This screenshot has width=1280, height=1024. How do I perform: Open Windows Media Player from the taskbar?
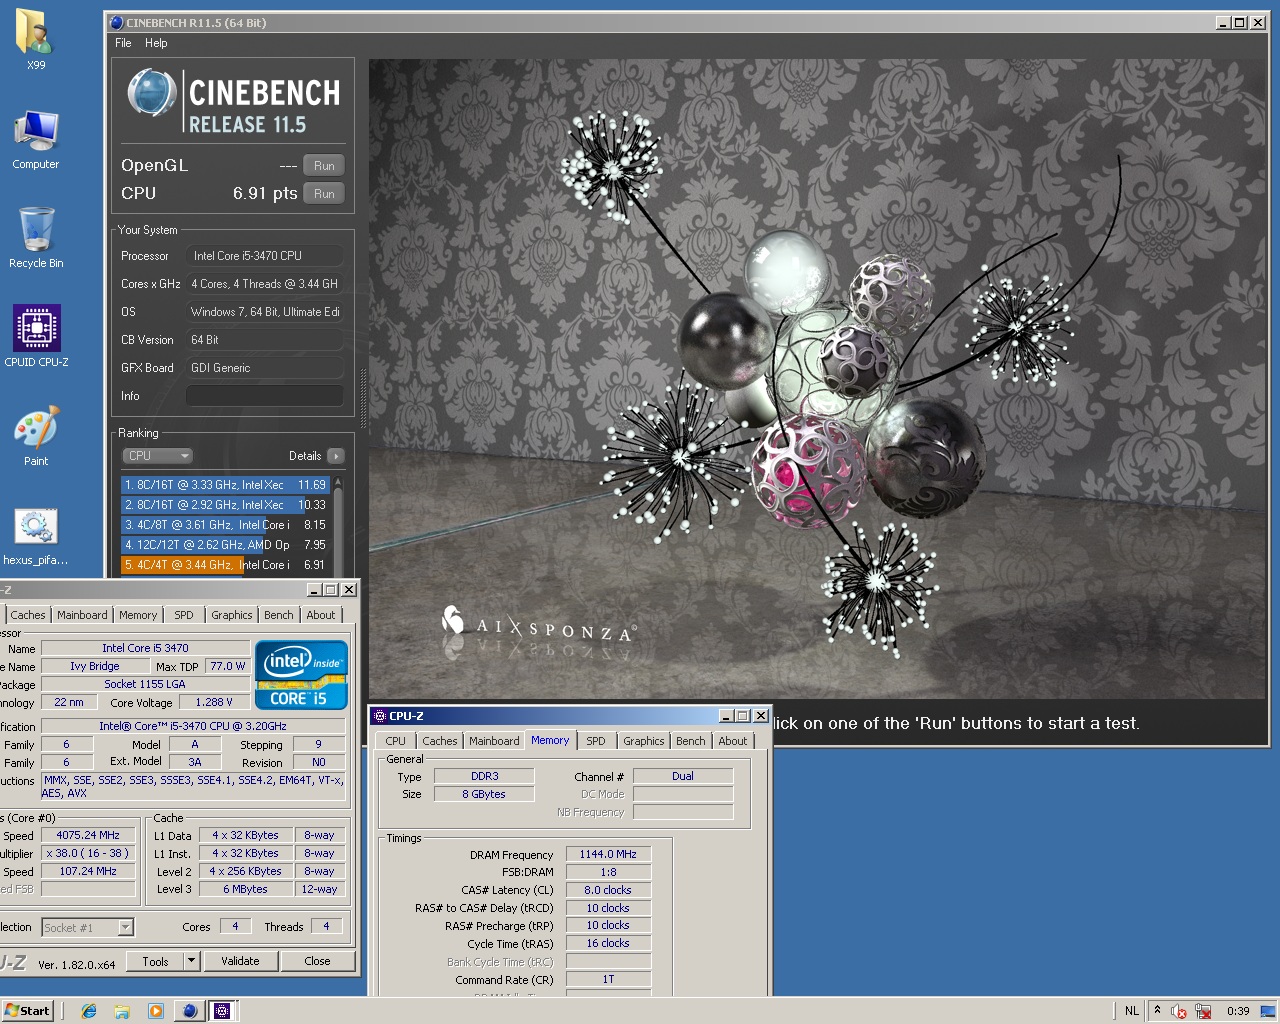point(155,1011)
